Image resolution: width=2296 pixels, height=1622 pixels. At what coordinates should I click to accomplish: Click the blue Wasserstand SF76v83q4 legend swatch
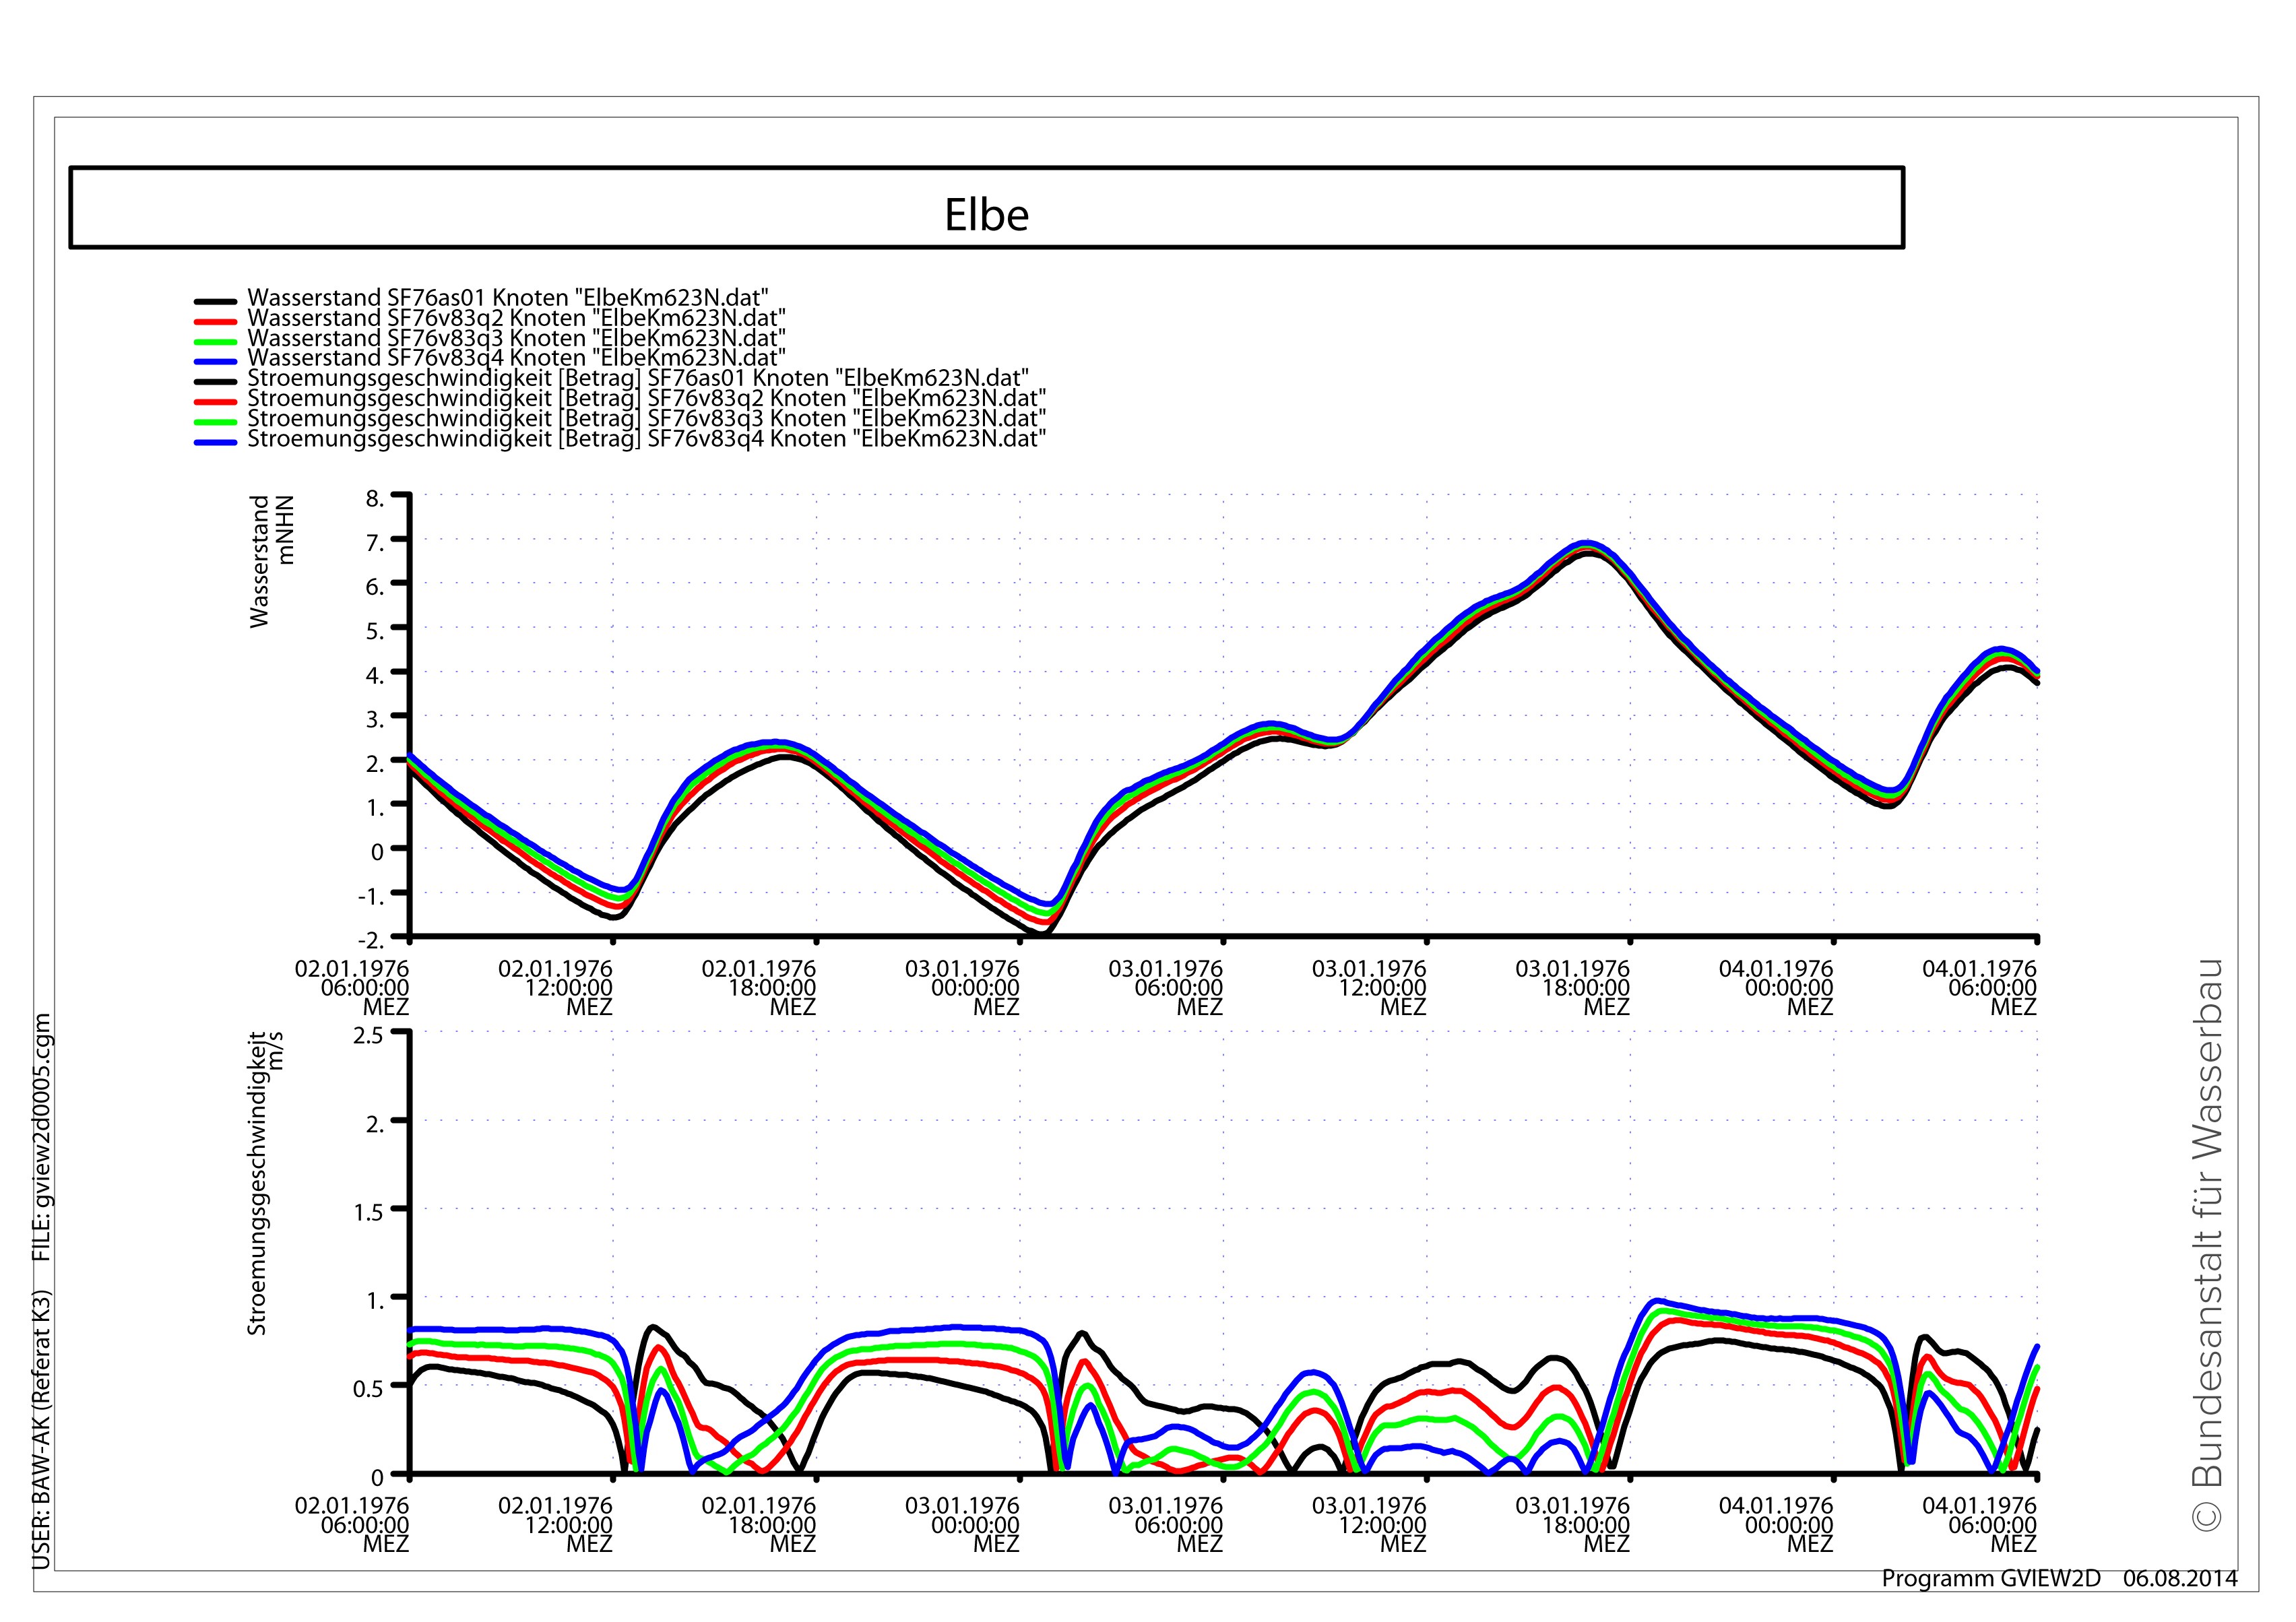tap(215, 361)
